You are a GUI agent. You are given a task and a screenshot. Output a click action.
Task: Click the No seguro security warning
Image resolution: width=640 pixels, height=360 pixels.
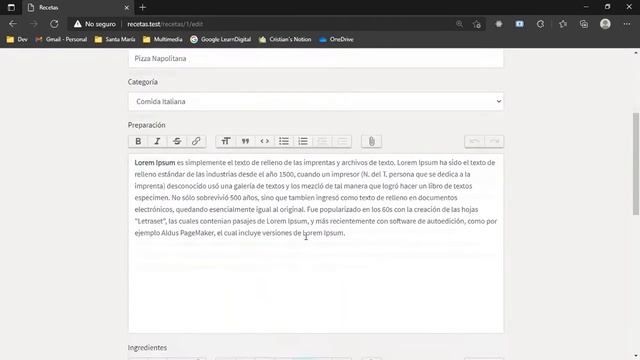tap(95, 24)
